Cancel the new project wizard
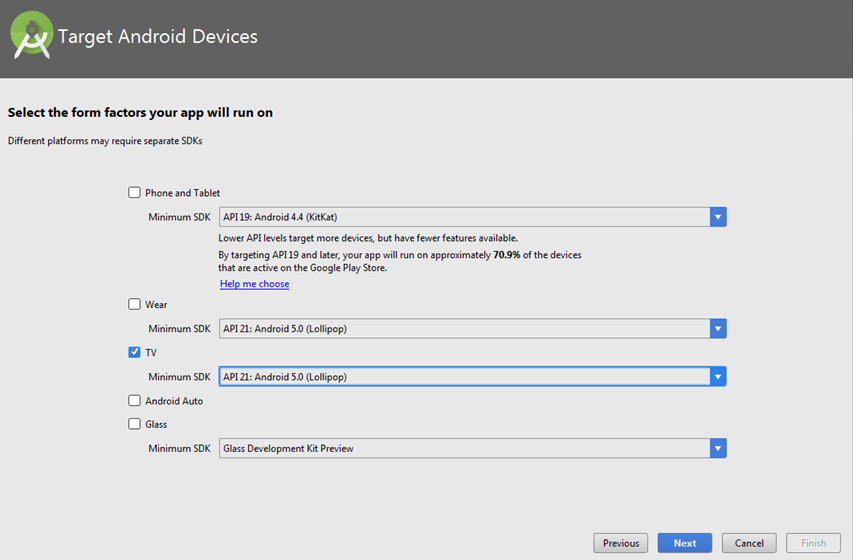Screen dimensions: 853x560 click(x=749, y=543)
